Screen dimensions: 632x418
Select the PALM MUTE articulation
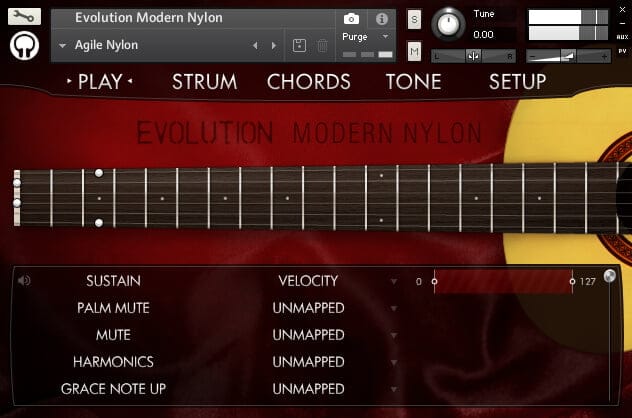113,308
